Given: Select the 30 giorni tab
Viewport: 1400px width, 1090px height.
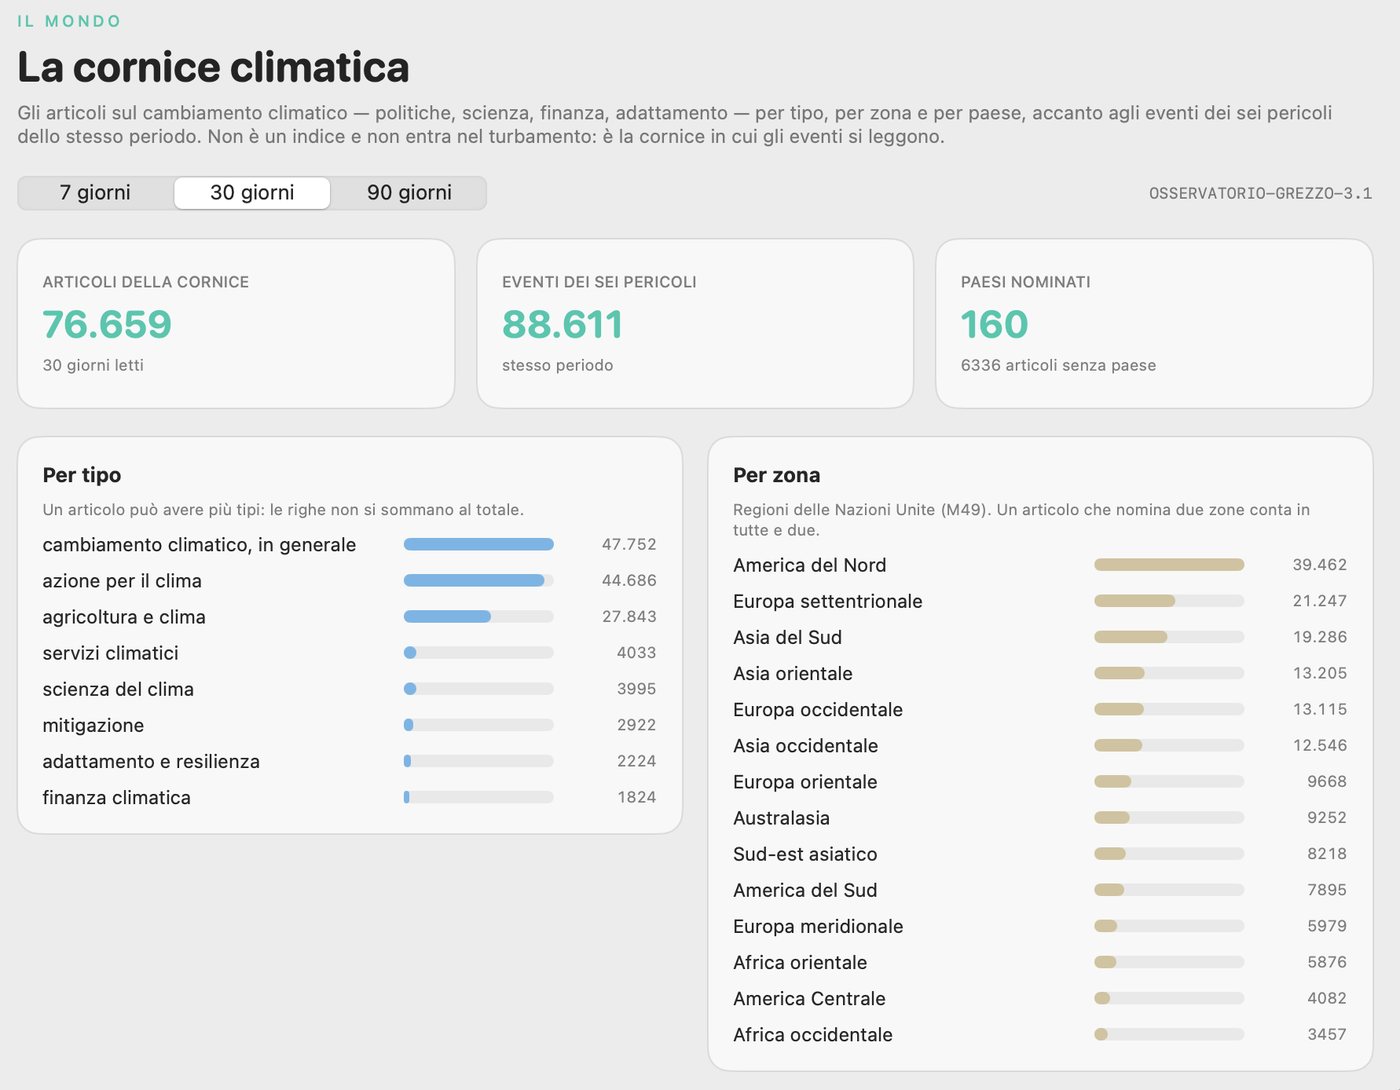Looking at the screenshot, I should [x=252, y=193].
